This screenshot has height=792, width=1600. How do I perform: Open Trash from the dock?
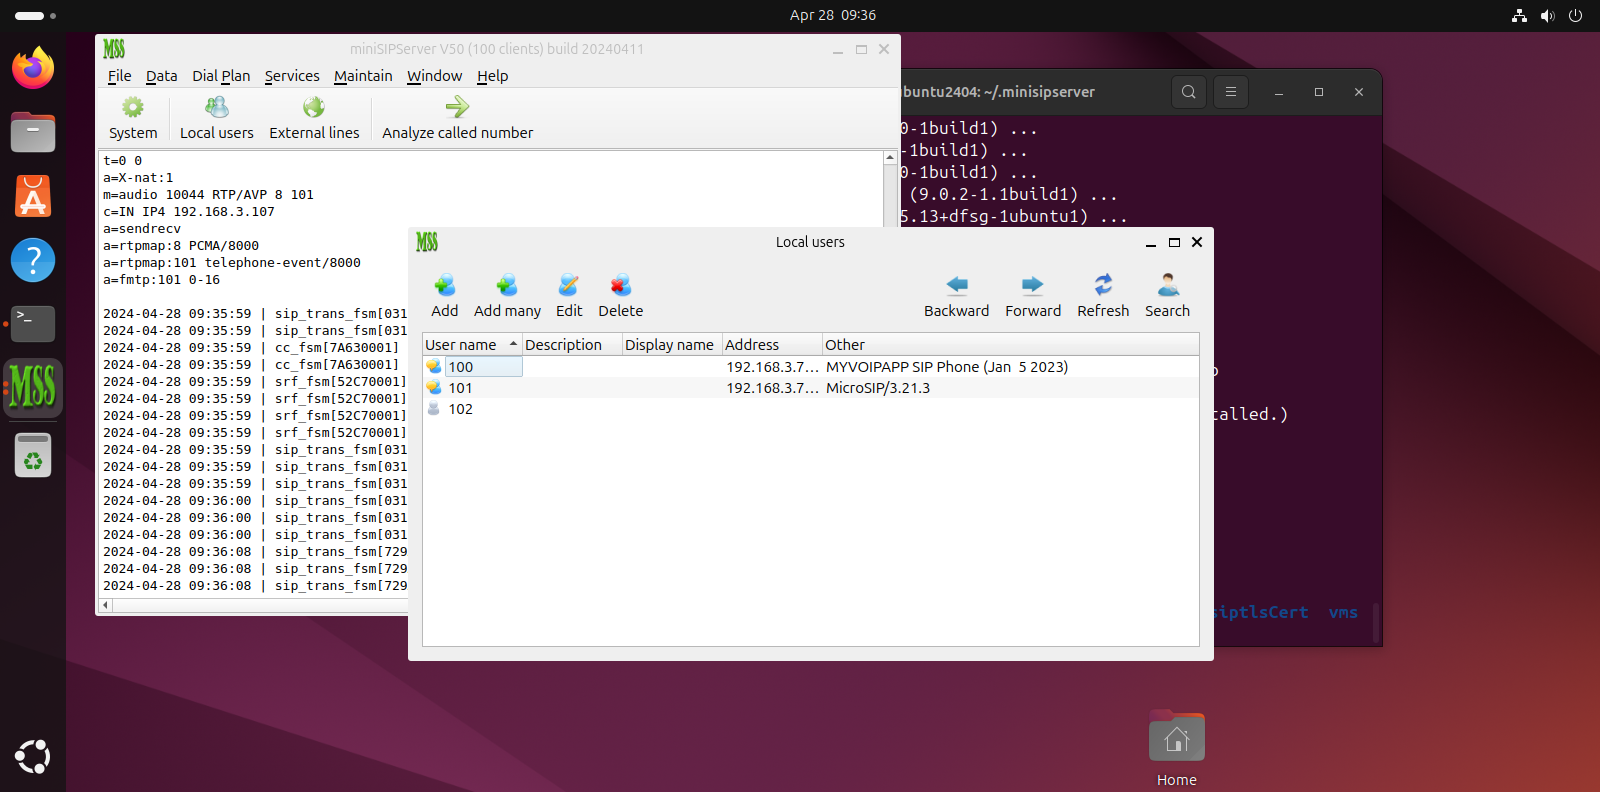33,455
